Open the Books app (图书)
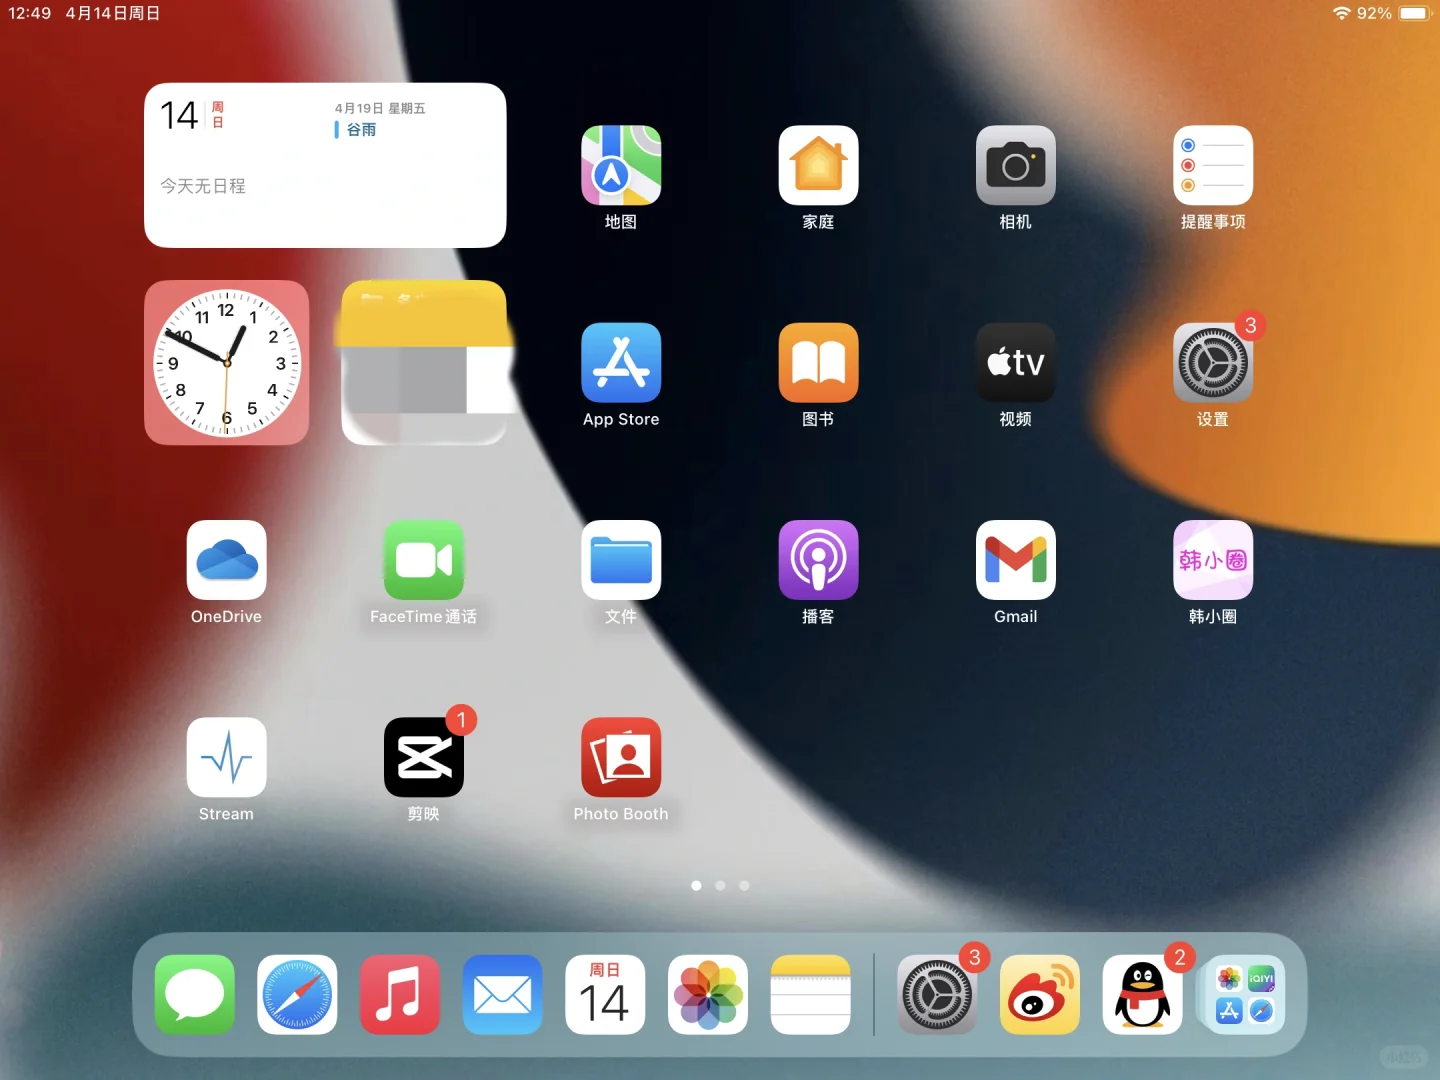The width and height of the screenshot is (1440, 1080). click(x=818, y=363)
